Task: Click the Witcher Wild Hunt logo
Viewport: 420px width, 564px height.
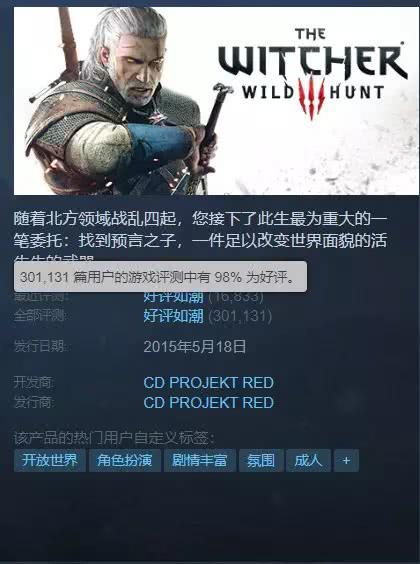Action: click(312, 74)
